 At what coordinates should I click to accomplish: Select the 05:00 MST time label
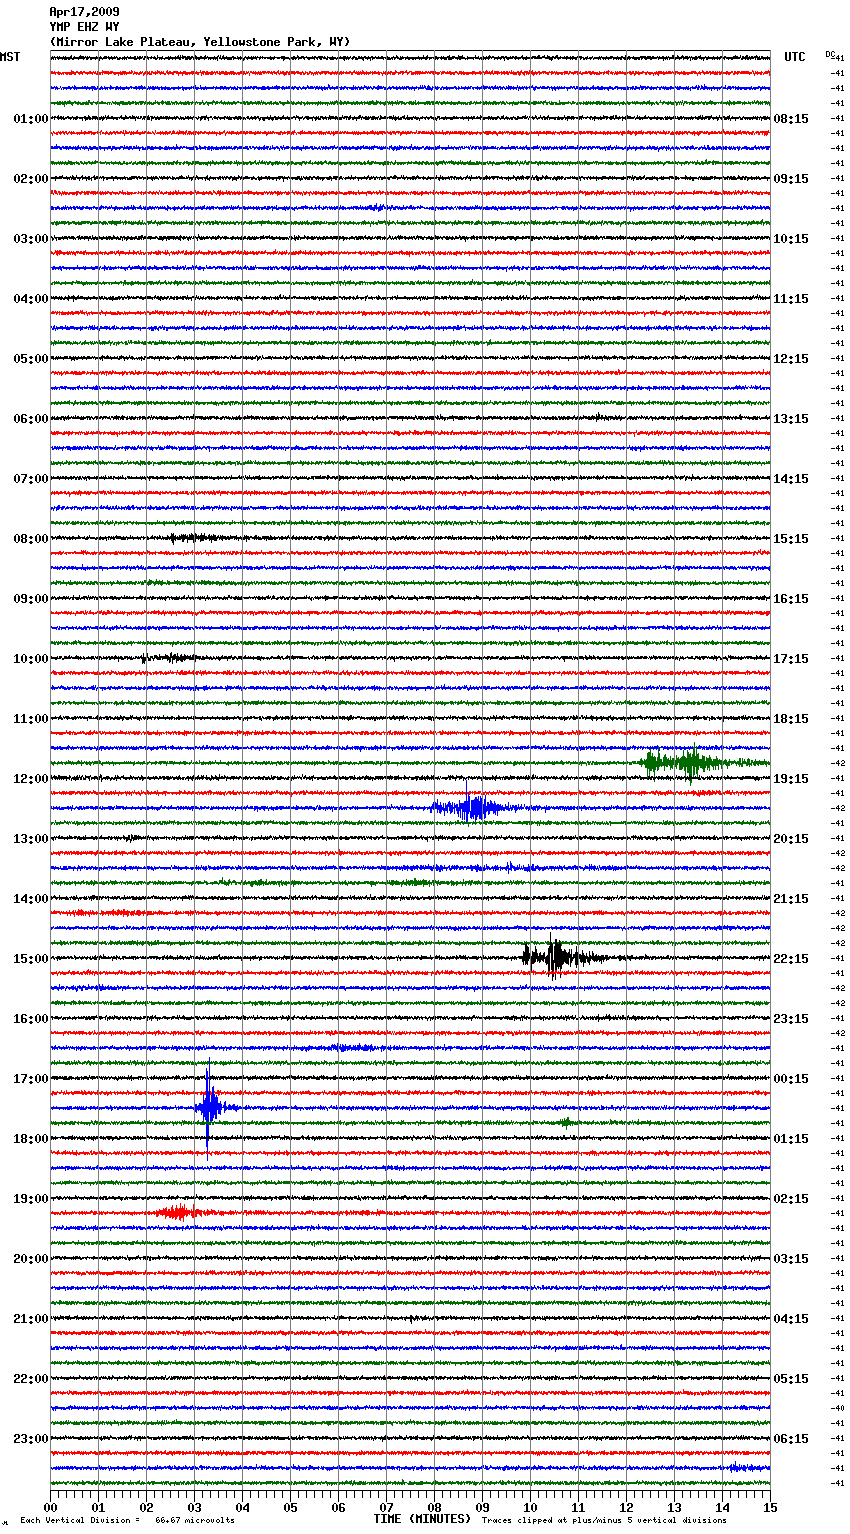tap(30, 359)
